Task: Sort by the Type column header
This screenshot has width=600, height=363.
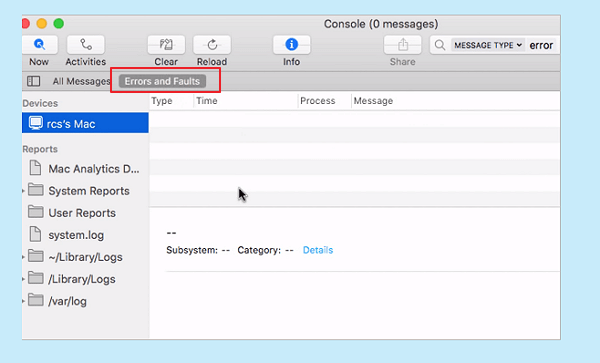Action: coord(171,101)
